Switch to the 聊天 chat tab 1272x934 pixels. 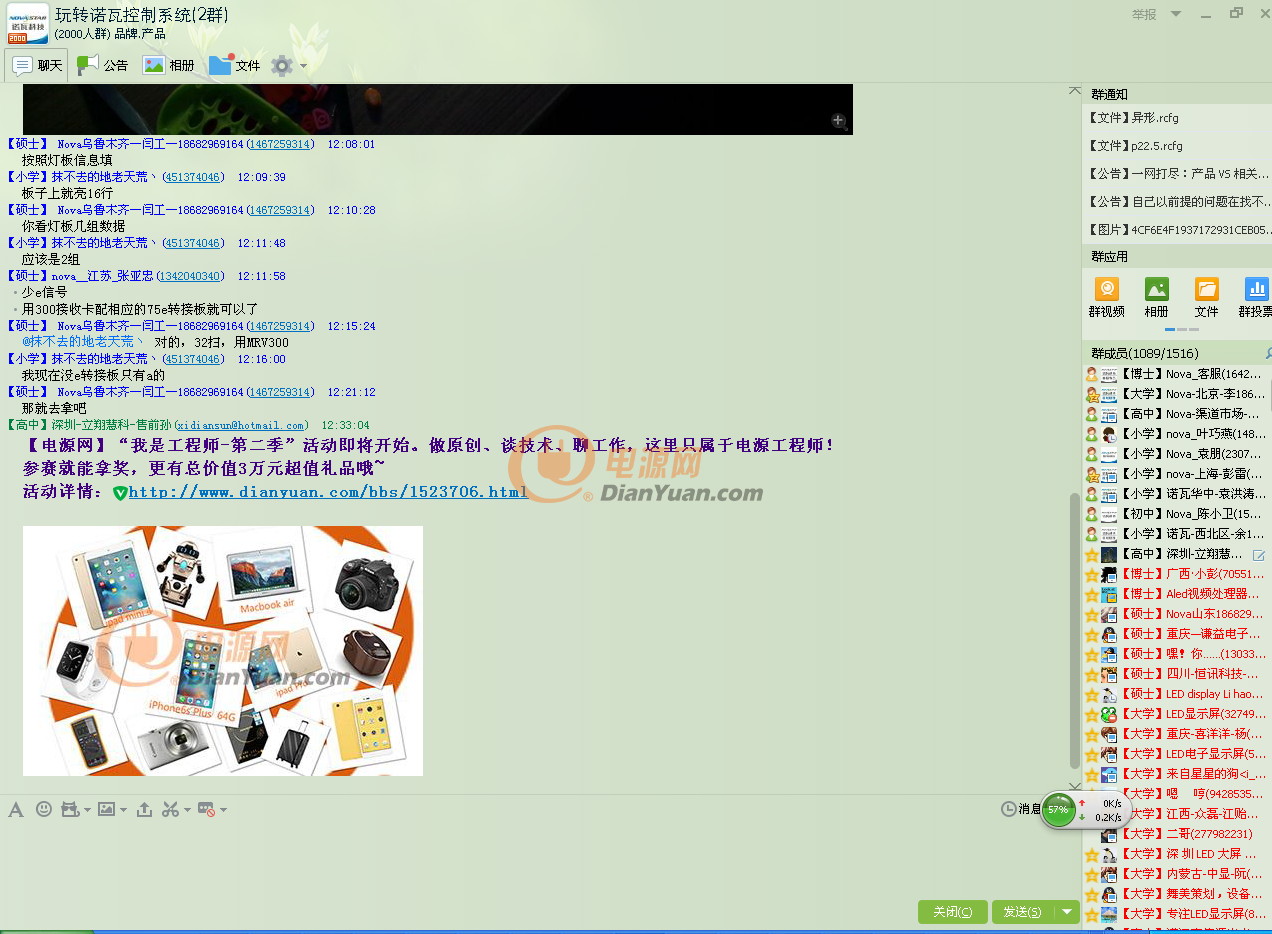pos(37,66)
